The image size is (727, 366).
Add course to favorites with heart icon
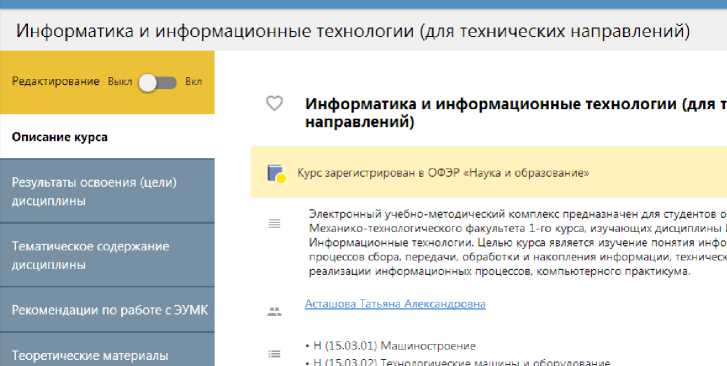[x=274, y=103]
